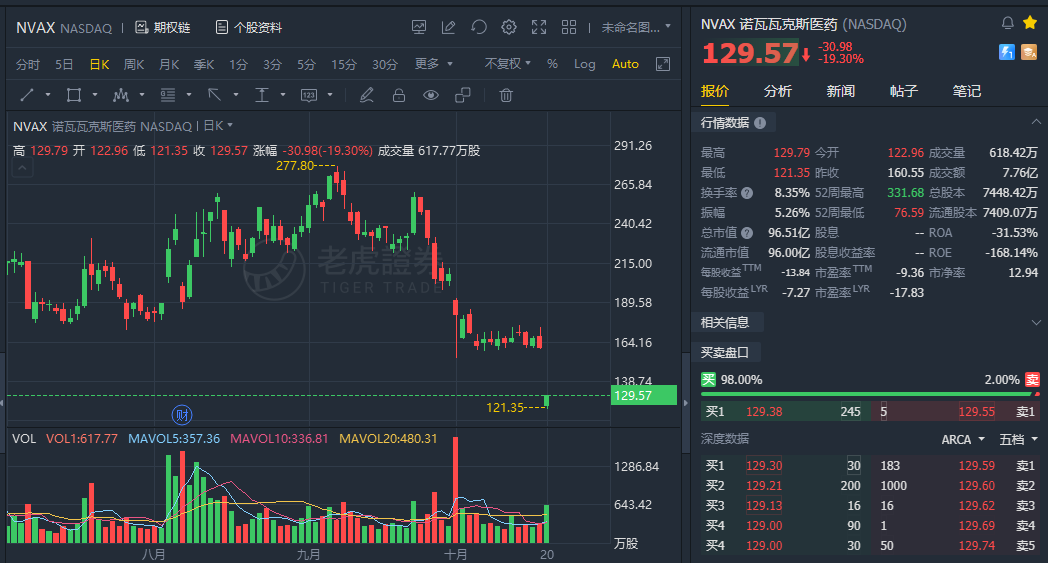This screenshot has height=563, width=1048.
Task: Toggle Auto scale
Action: coord(625,64)
